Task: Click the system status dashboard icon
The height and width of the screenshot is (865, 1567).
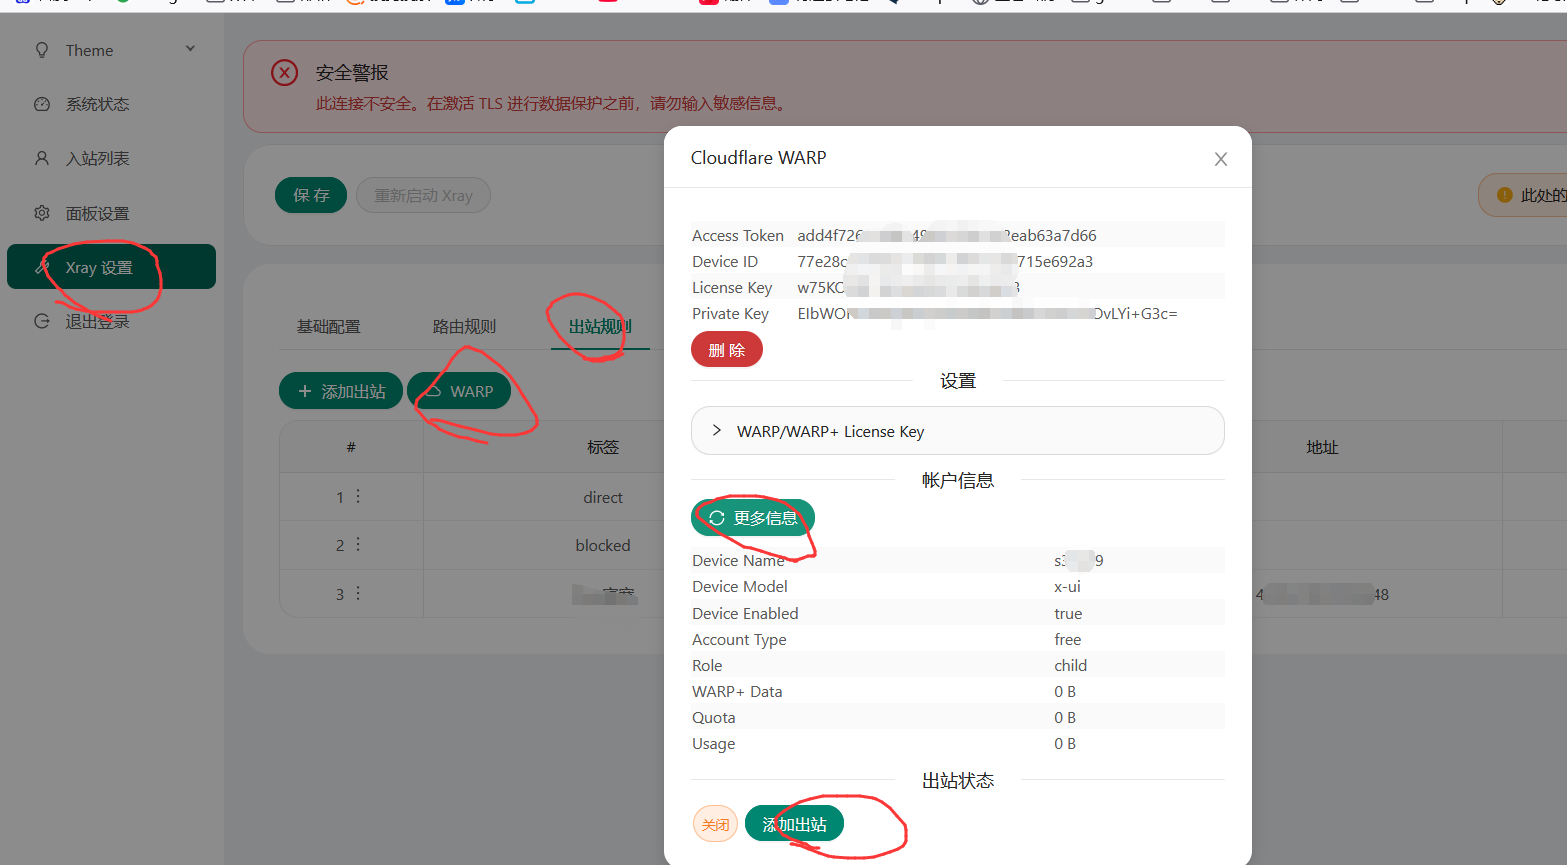Action: [42, 104]
